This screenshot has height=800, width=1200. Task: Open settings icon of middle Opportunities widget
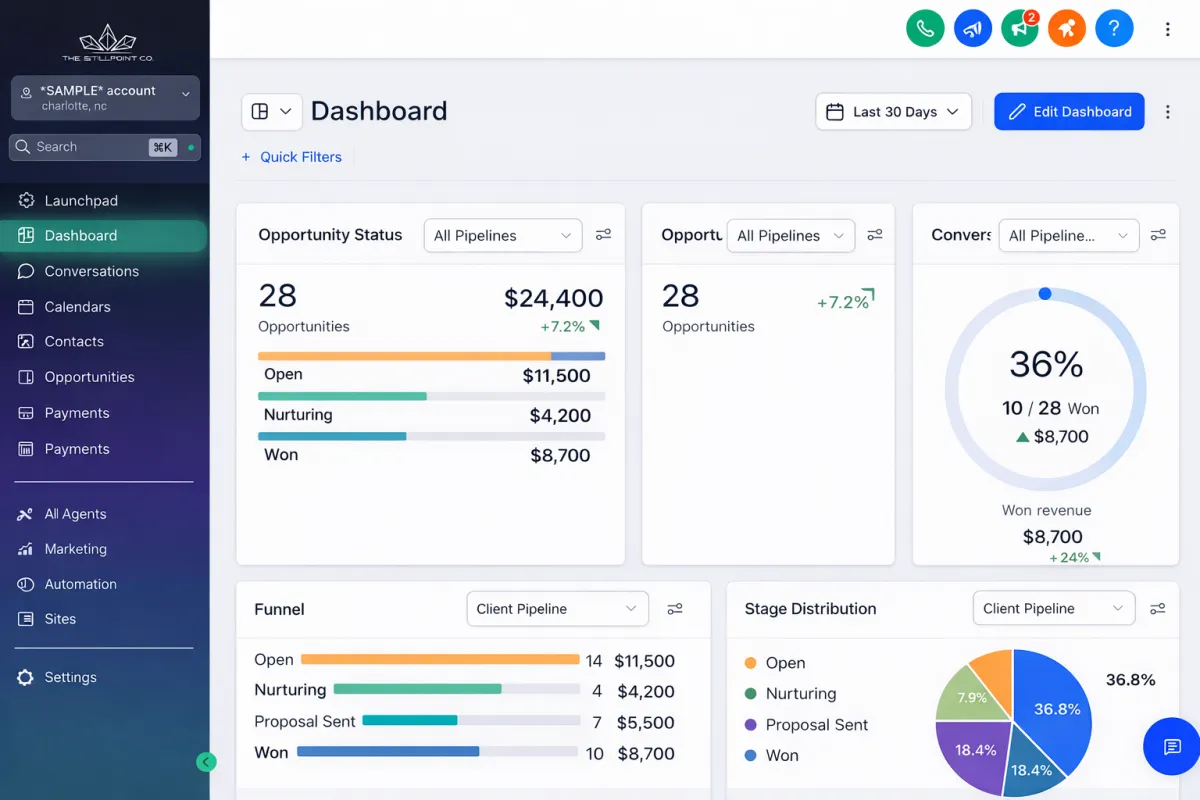[x=875, y=235]
